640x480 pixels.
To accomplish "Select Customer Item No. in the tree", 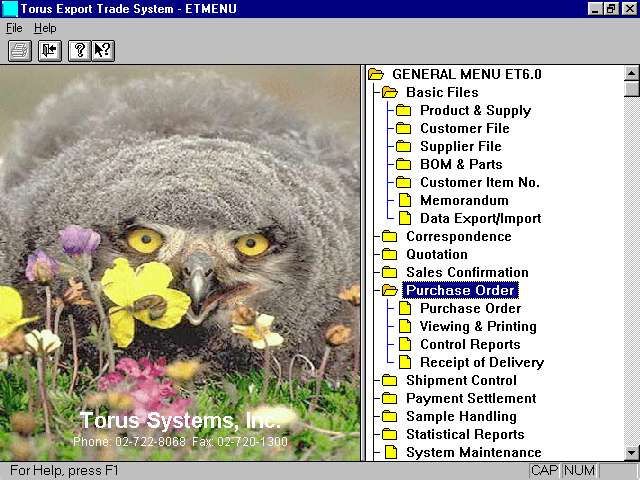I will [480, 182].
